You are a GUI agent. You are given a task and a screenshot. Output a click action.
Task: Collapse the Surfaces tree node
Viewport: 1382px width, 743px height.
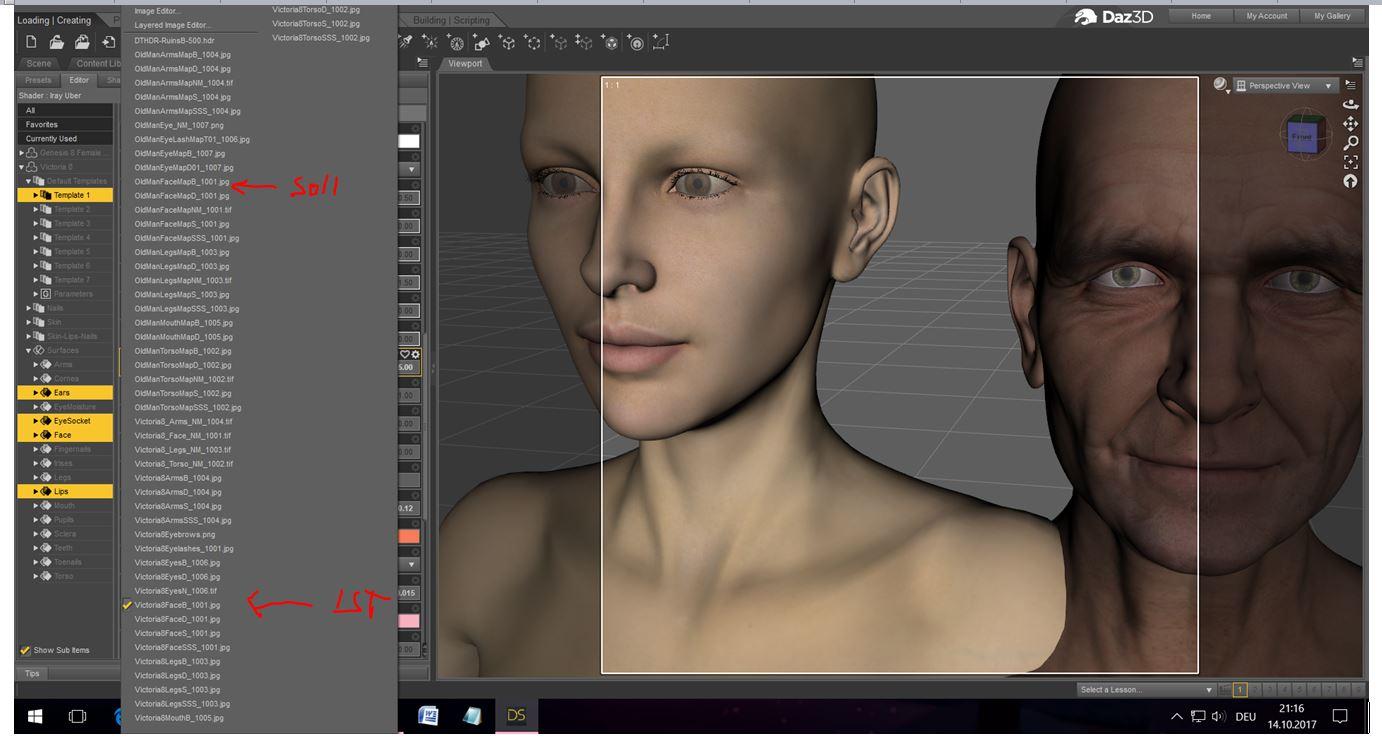click(29, 351)
